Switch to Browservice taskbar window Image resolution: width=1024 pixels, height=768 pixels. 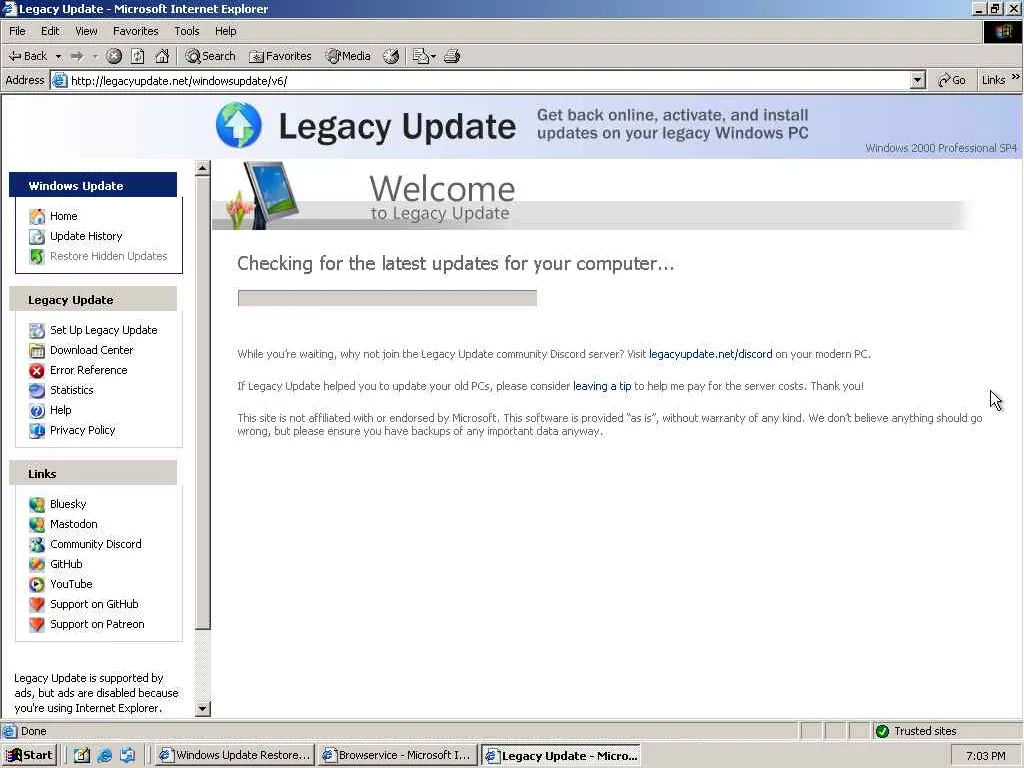click(x=398, y=755)
